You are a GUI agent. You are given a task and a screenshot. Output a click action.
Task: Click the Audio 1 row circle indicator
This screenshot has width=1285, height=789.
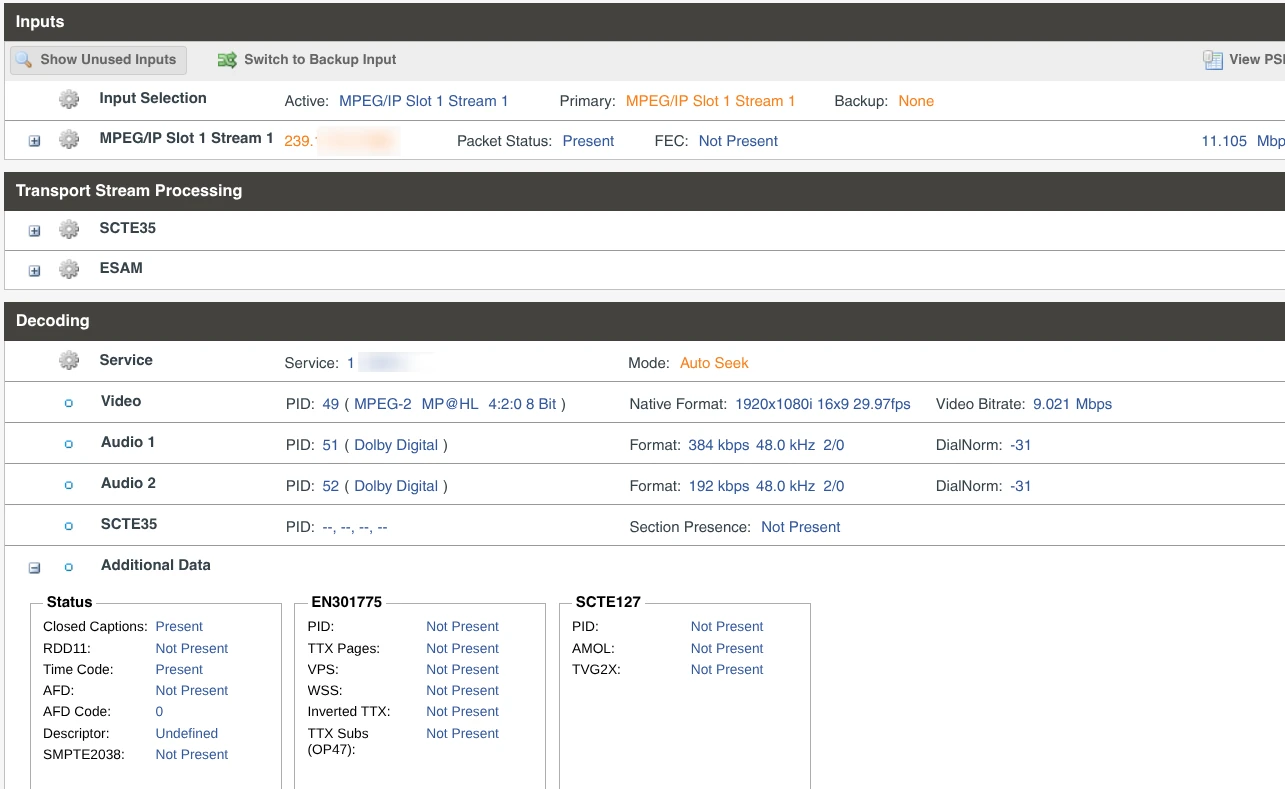(69, 444)
